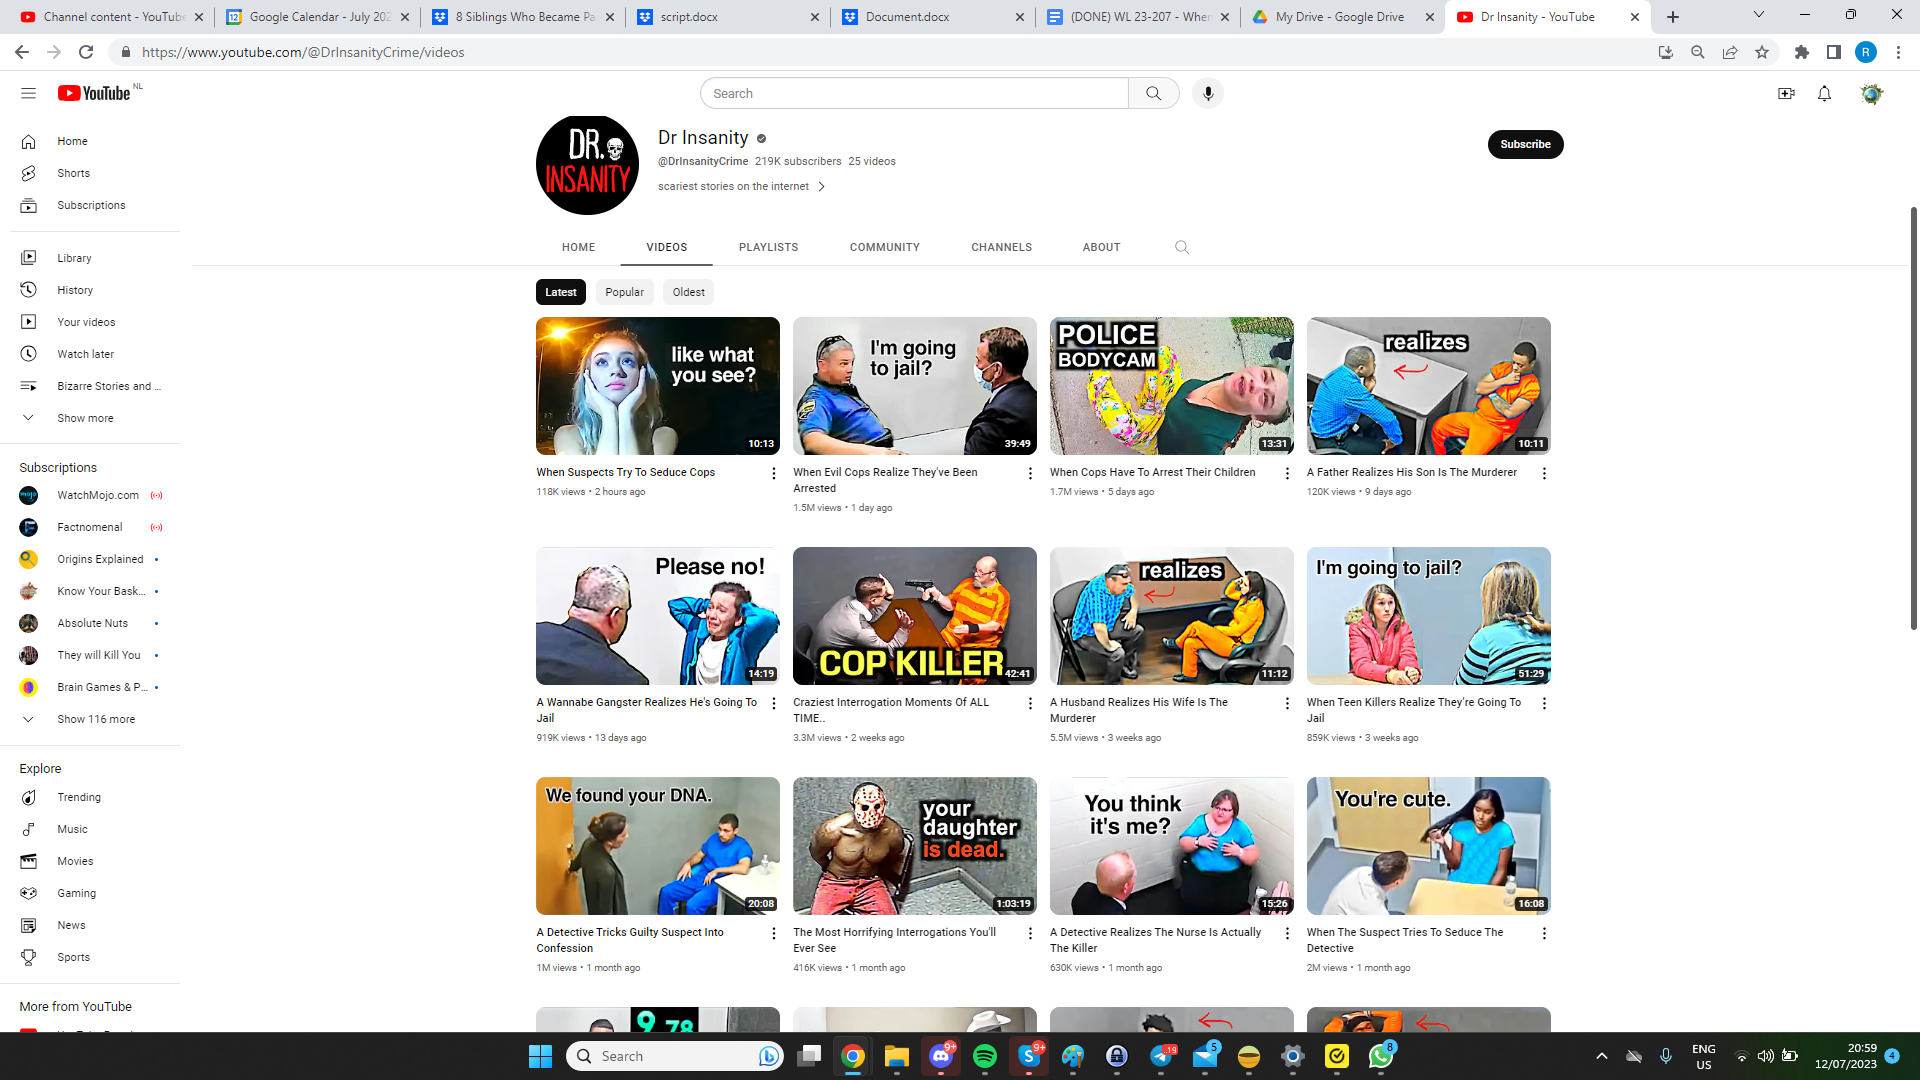Switch to the COMMUNITY channel tab
The width and height of the screenshot is (1920, 1080).
click(884, 247)
